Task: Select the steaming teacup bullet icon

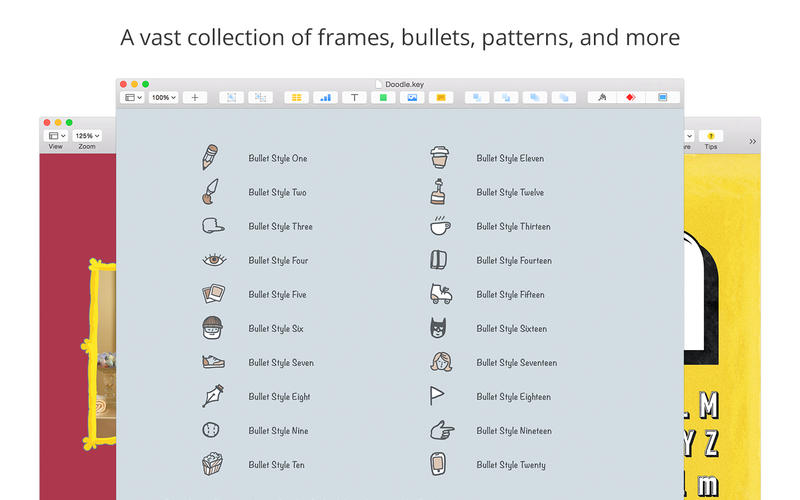Action: coord(440,226)
